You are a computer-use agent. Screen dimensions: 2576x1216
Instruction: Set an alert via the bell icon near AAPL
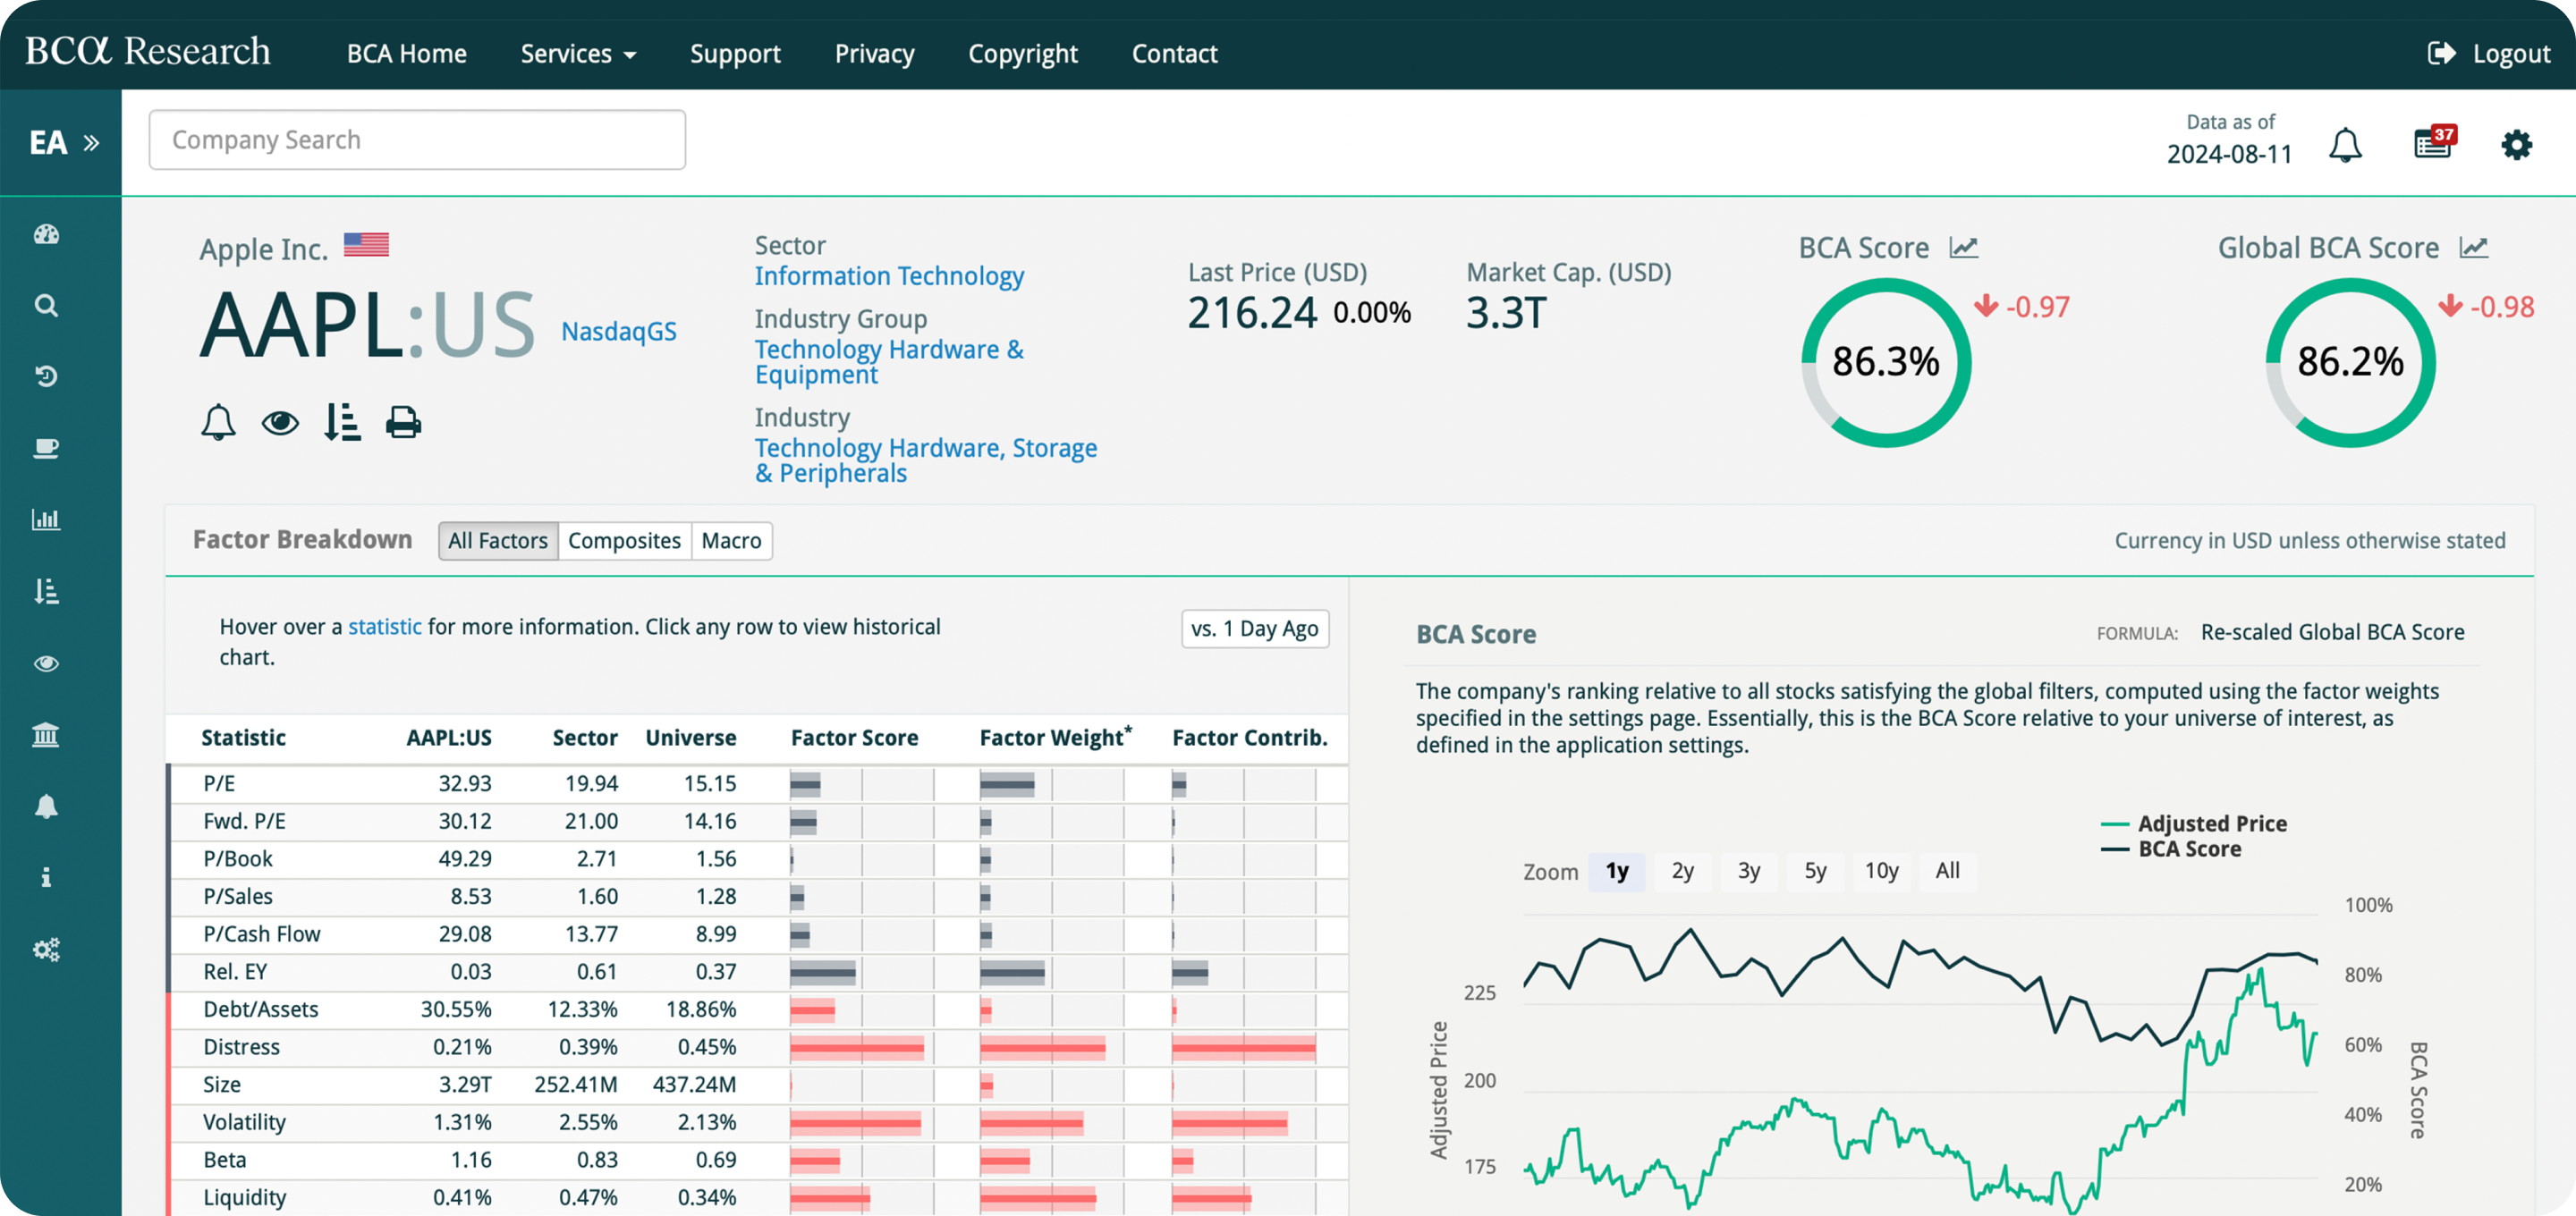point(218,421)
